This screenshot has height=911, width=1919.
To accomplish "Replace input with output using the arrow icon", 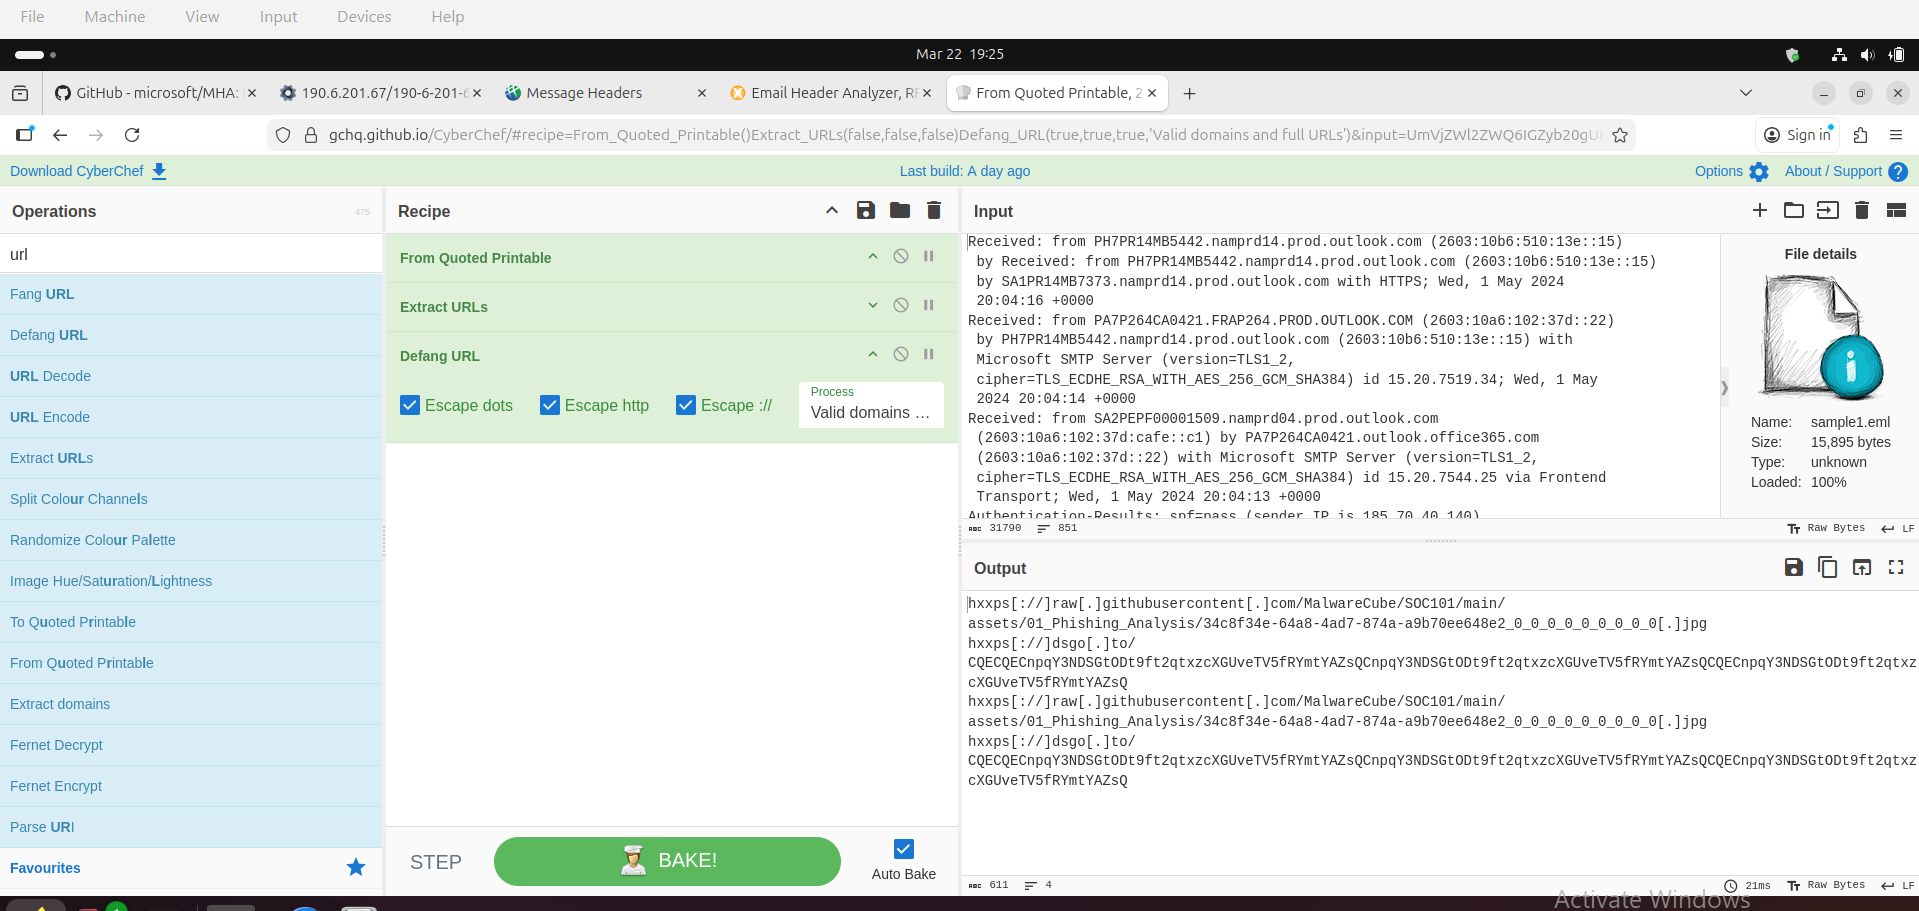I will [x=1862, y=567].
